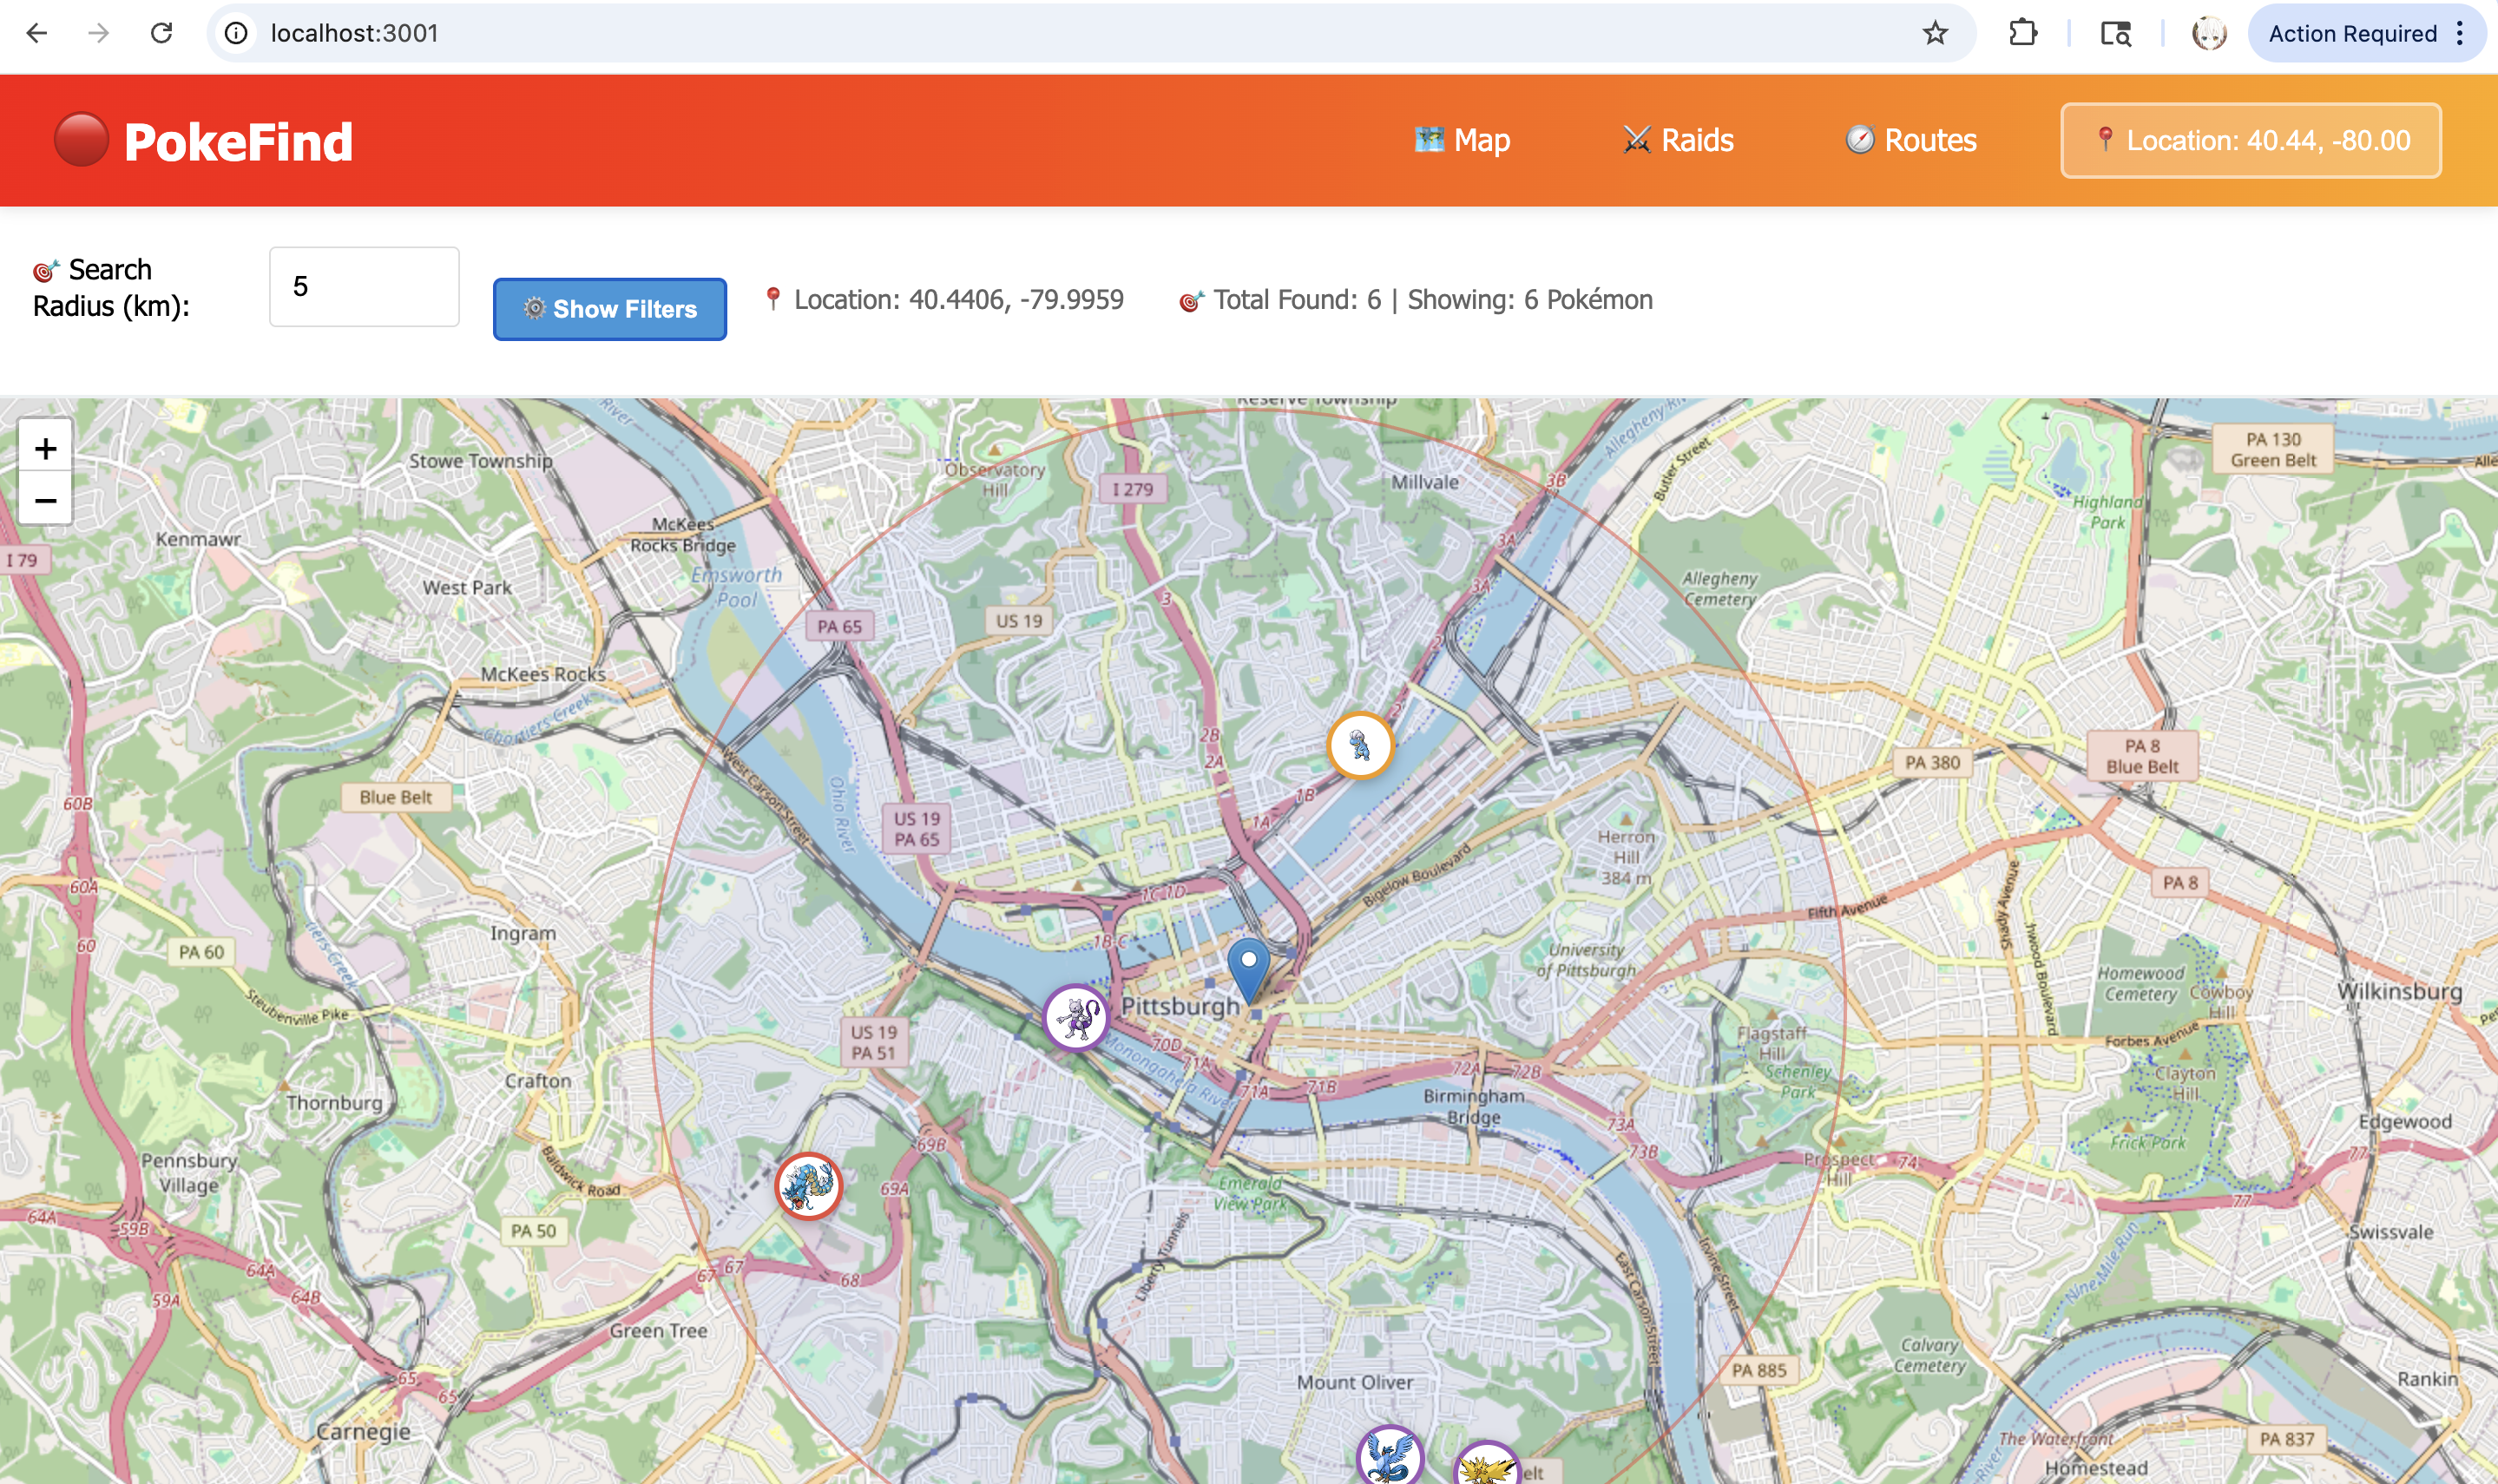This screenshot has height=1484, width=2498.
Task: Click the Location: 40.44, -80.00 badge
Action: [x=2248, y=140]
